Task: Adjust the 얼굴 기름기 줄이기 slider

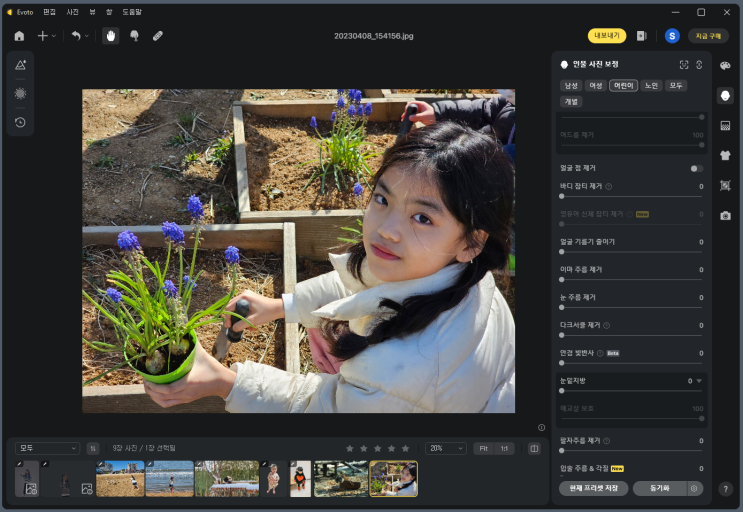Action: click(x=631, y=252)
